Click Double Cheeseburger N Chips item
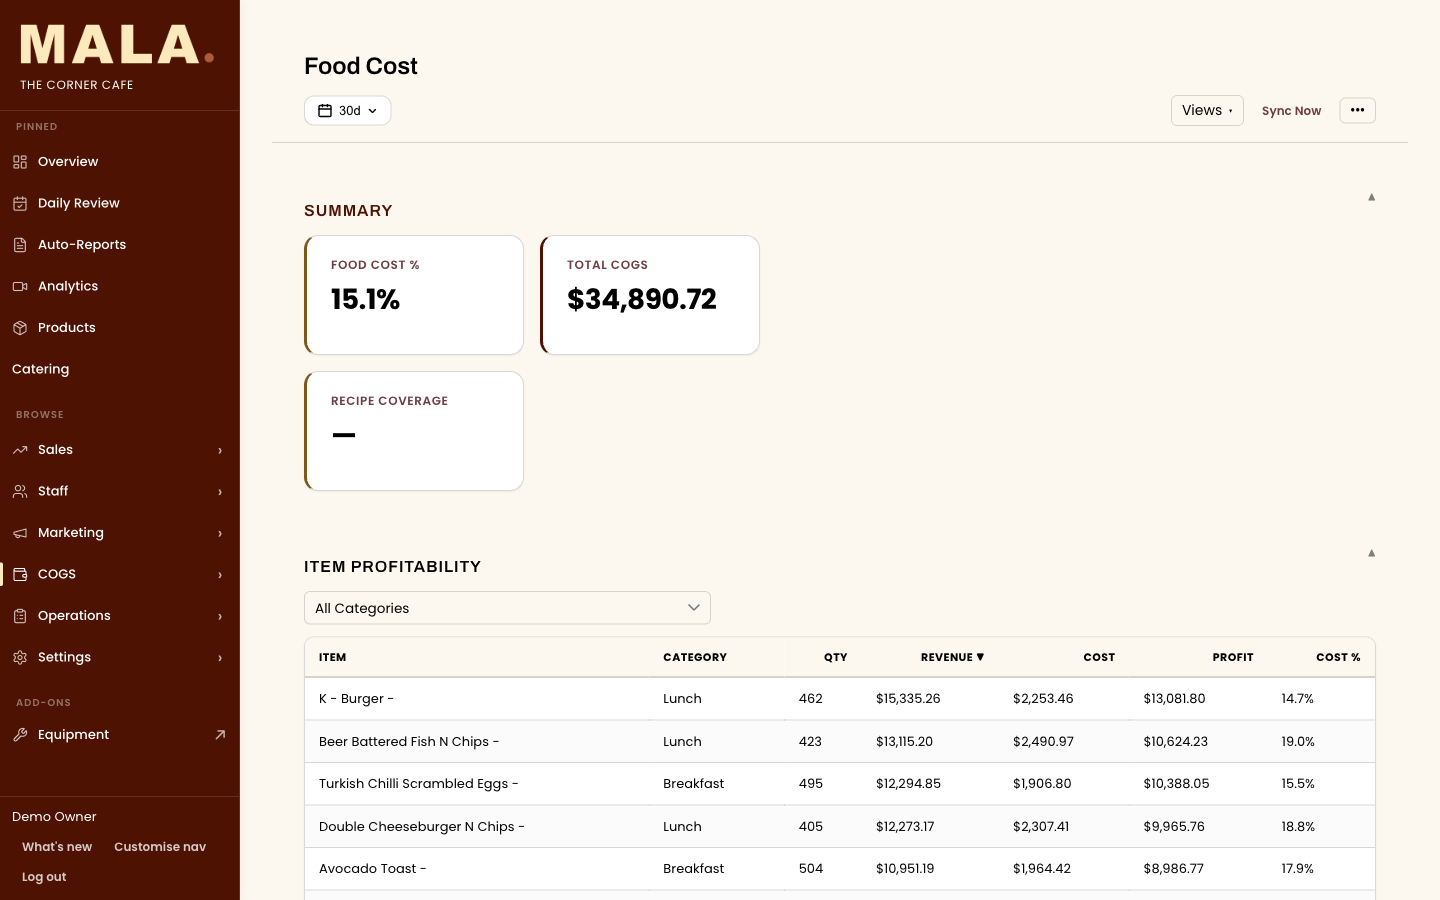The image size is (1440, 900). pos(421,827)
